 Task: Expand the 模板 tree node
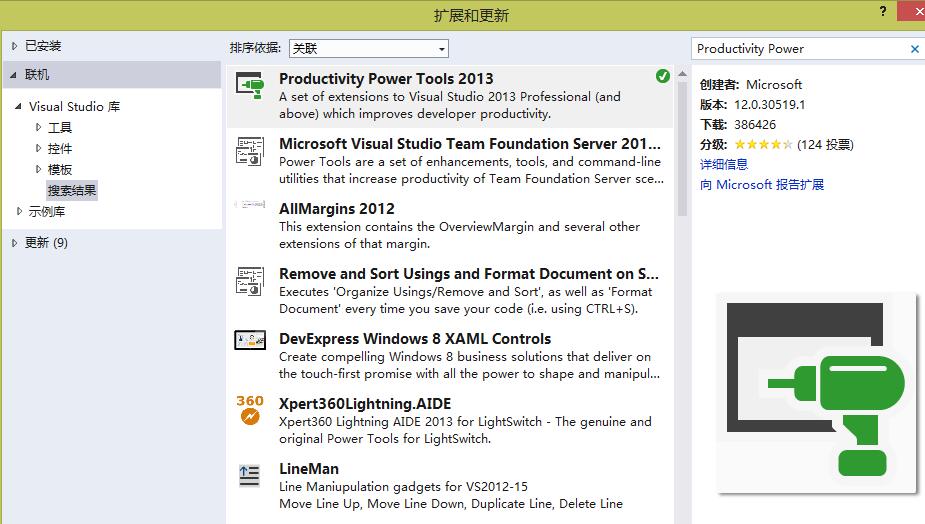point(38,170)
